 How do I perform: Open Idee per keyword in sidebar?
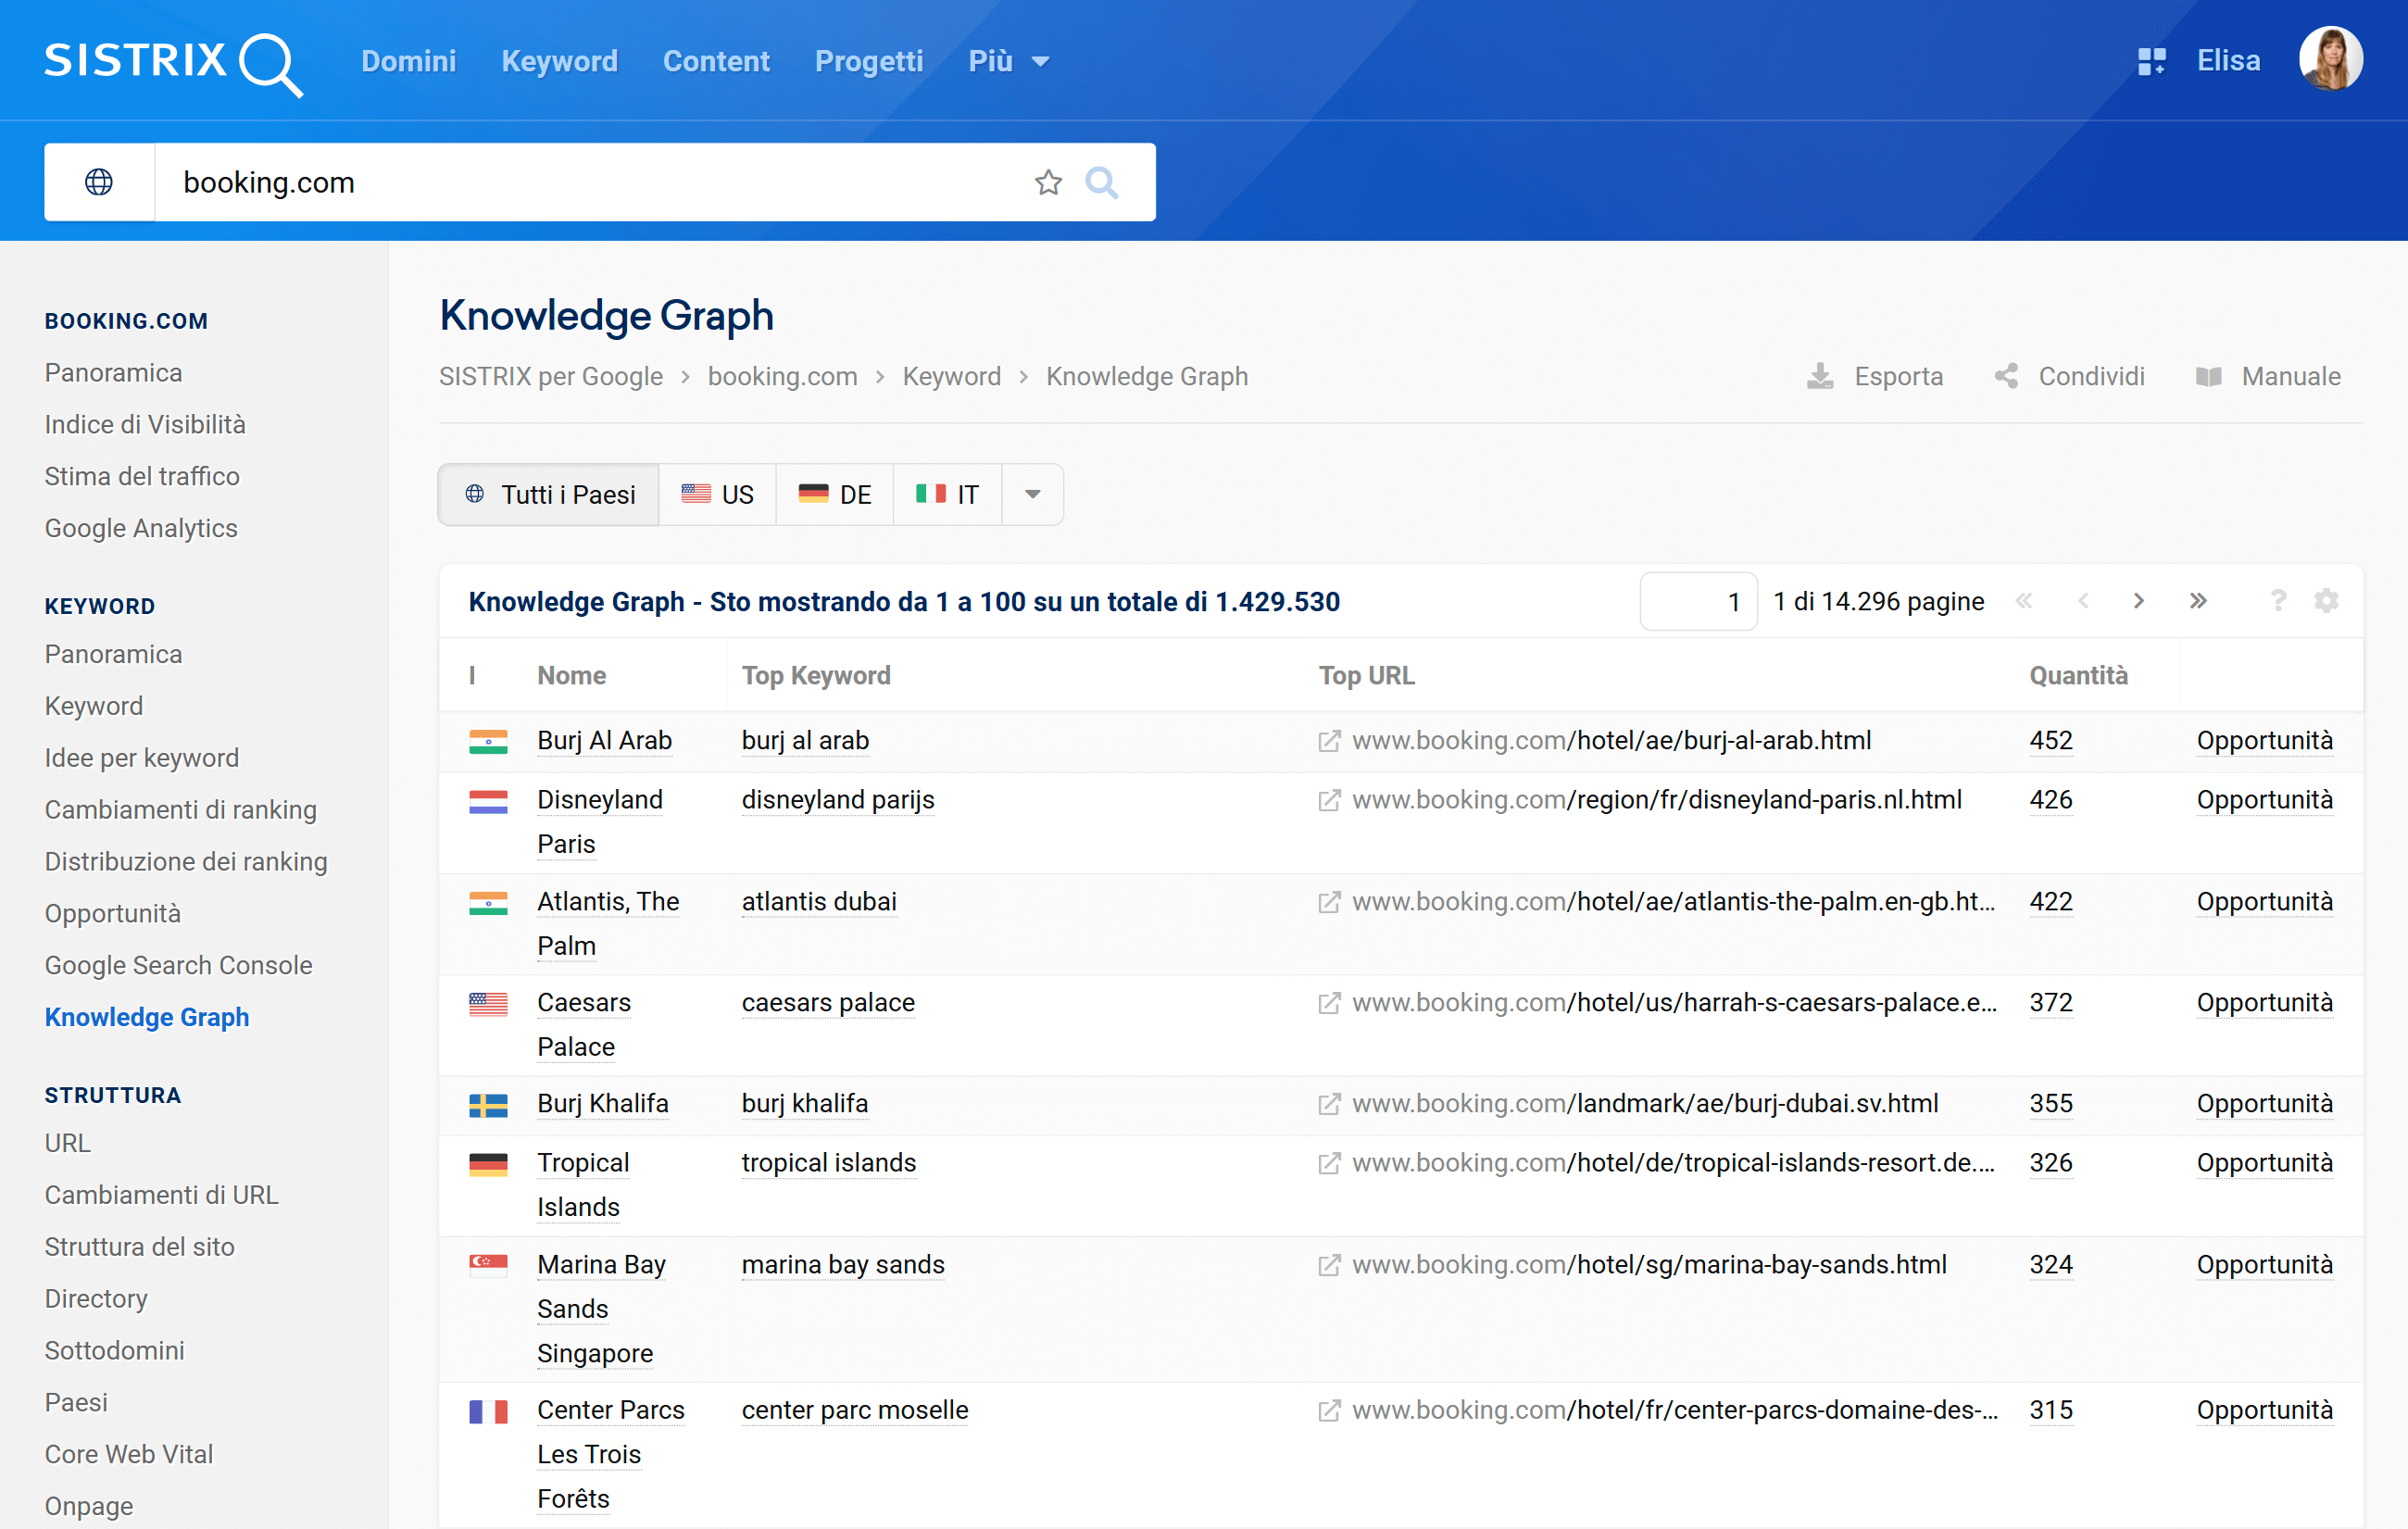coord(142,758)
